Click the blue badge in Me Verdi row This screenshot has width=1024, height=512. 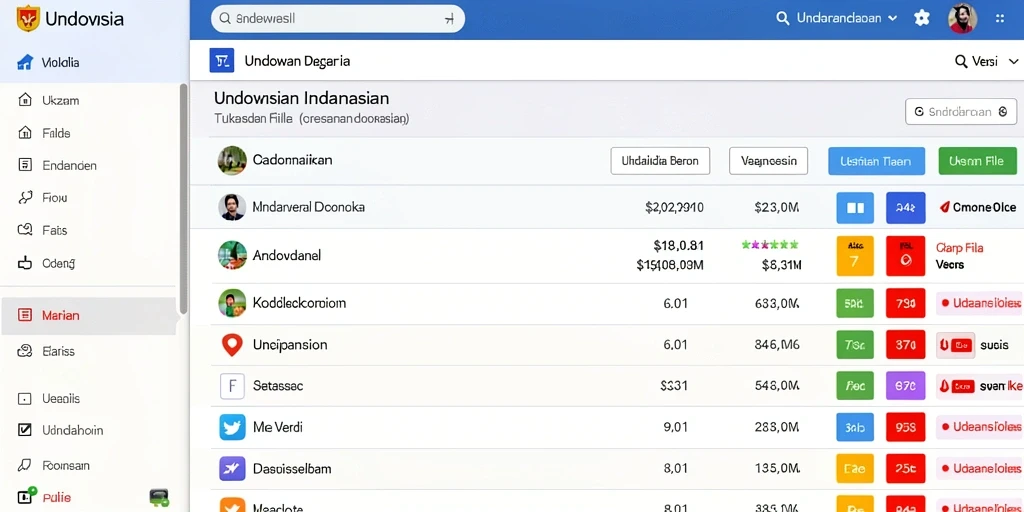[855, 428]
